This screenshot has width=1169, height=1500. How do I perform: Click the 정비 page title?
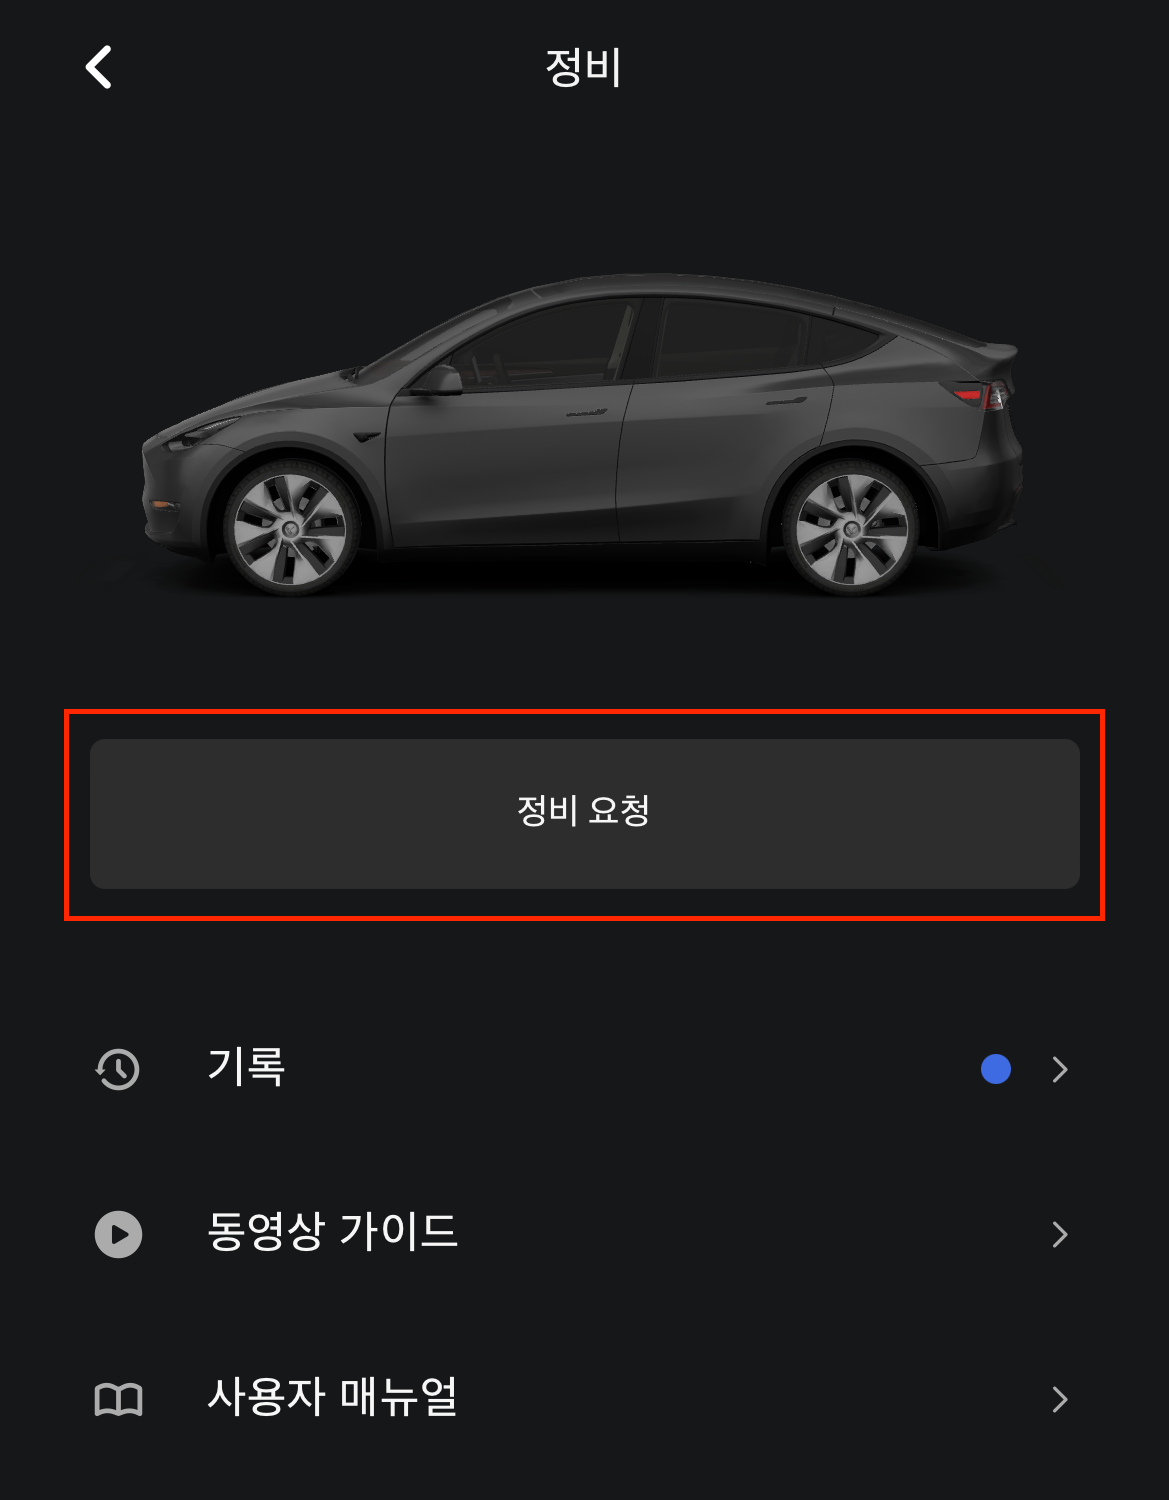(584, 67)
